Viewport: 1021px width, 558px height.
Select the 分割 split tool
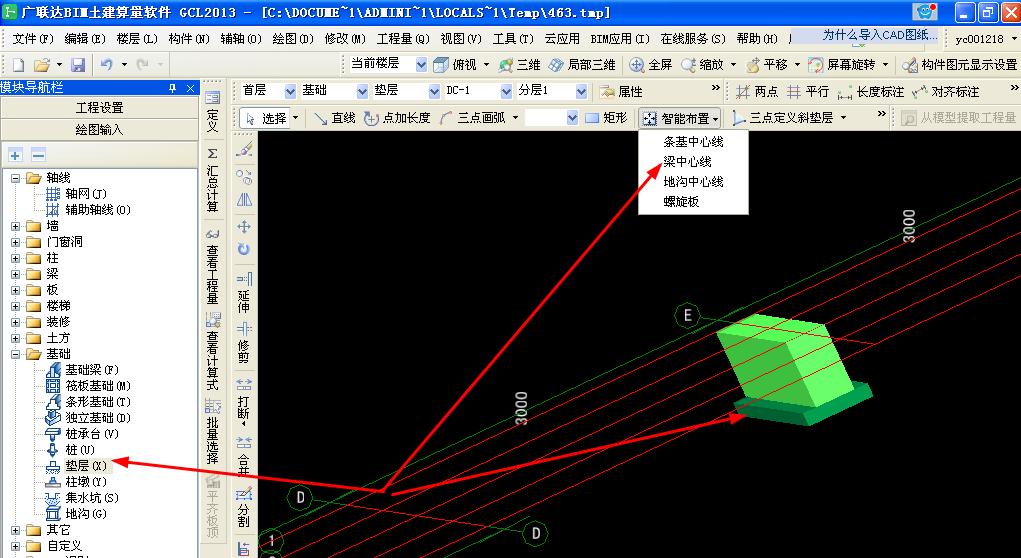tap(244, 508)
